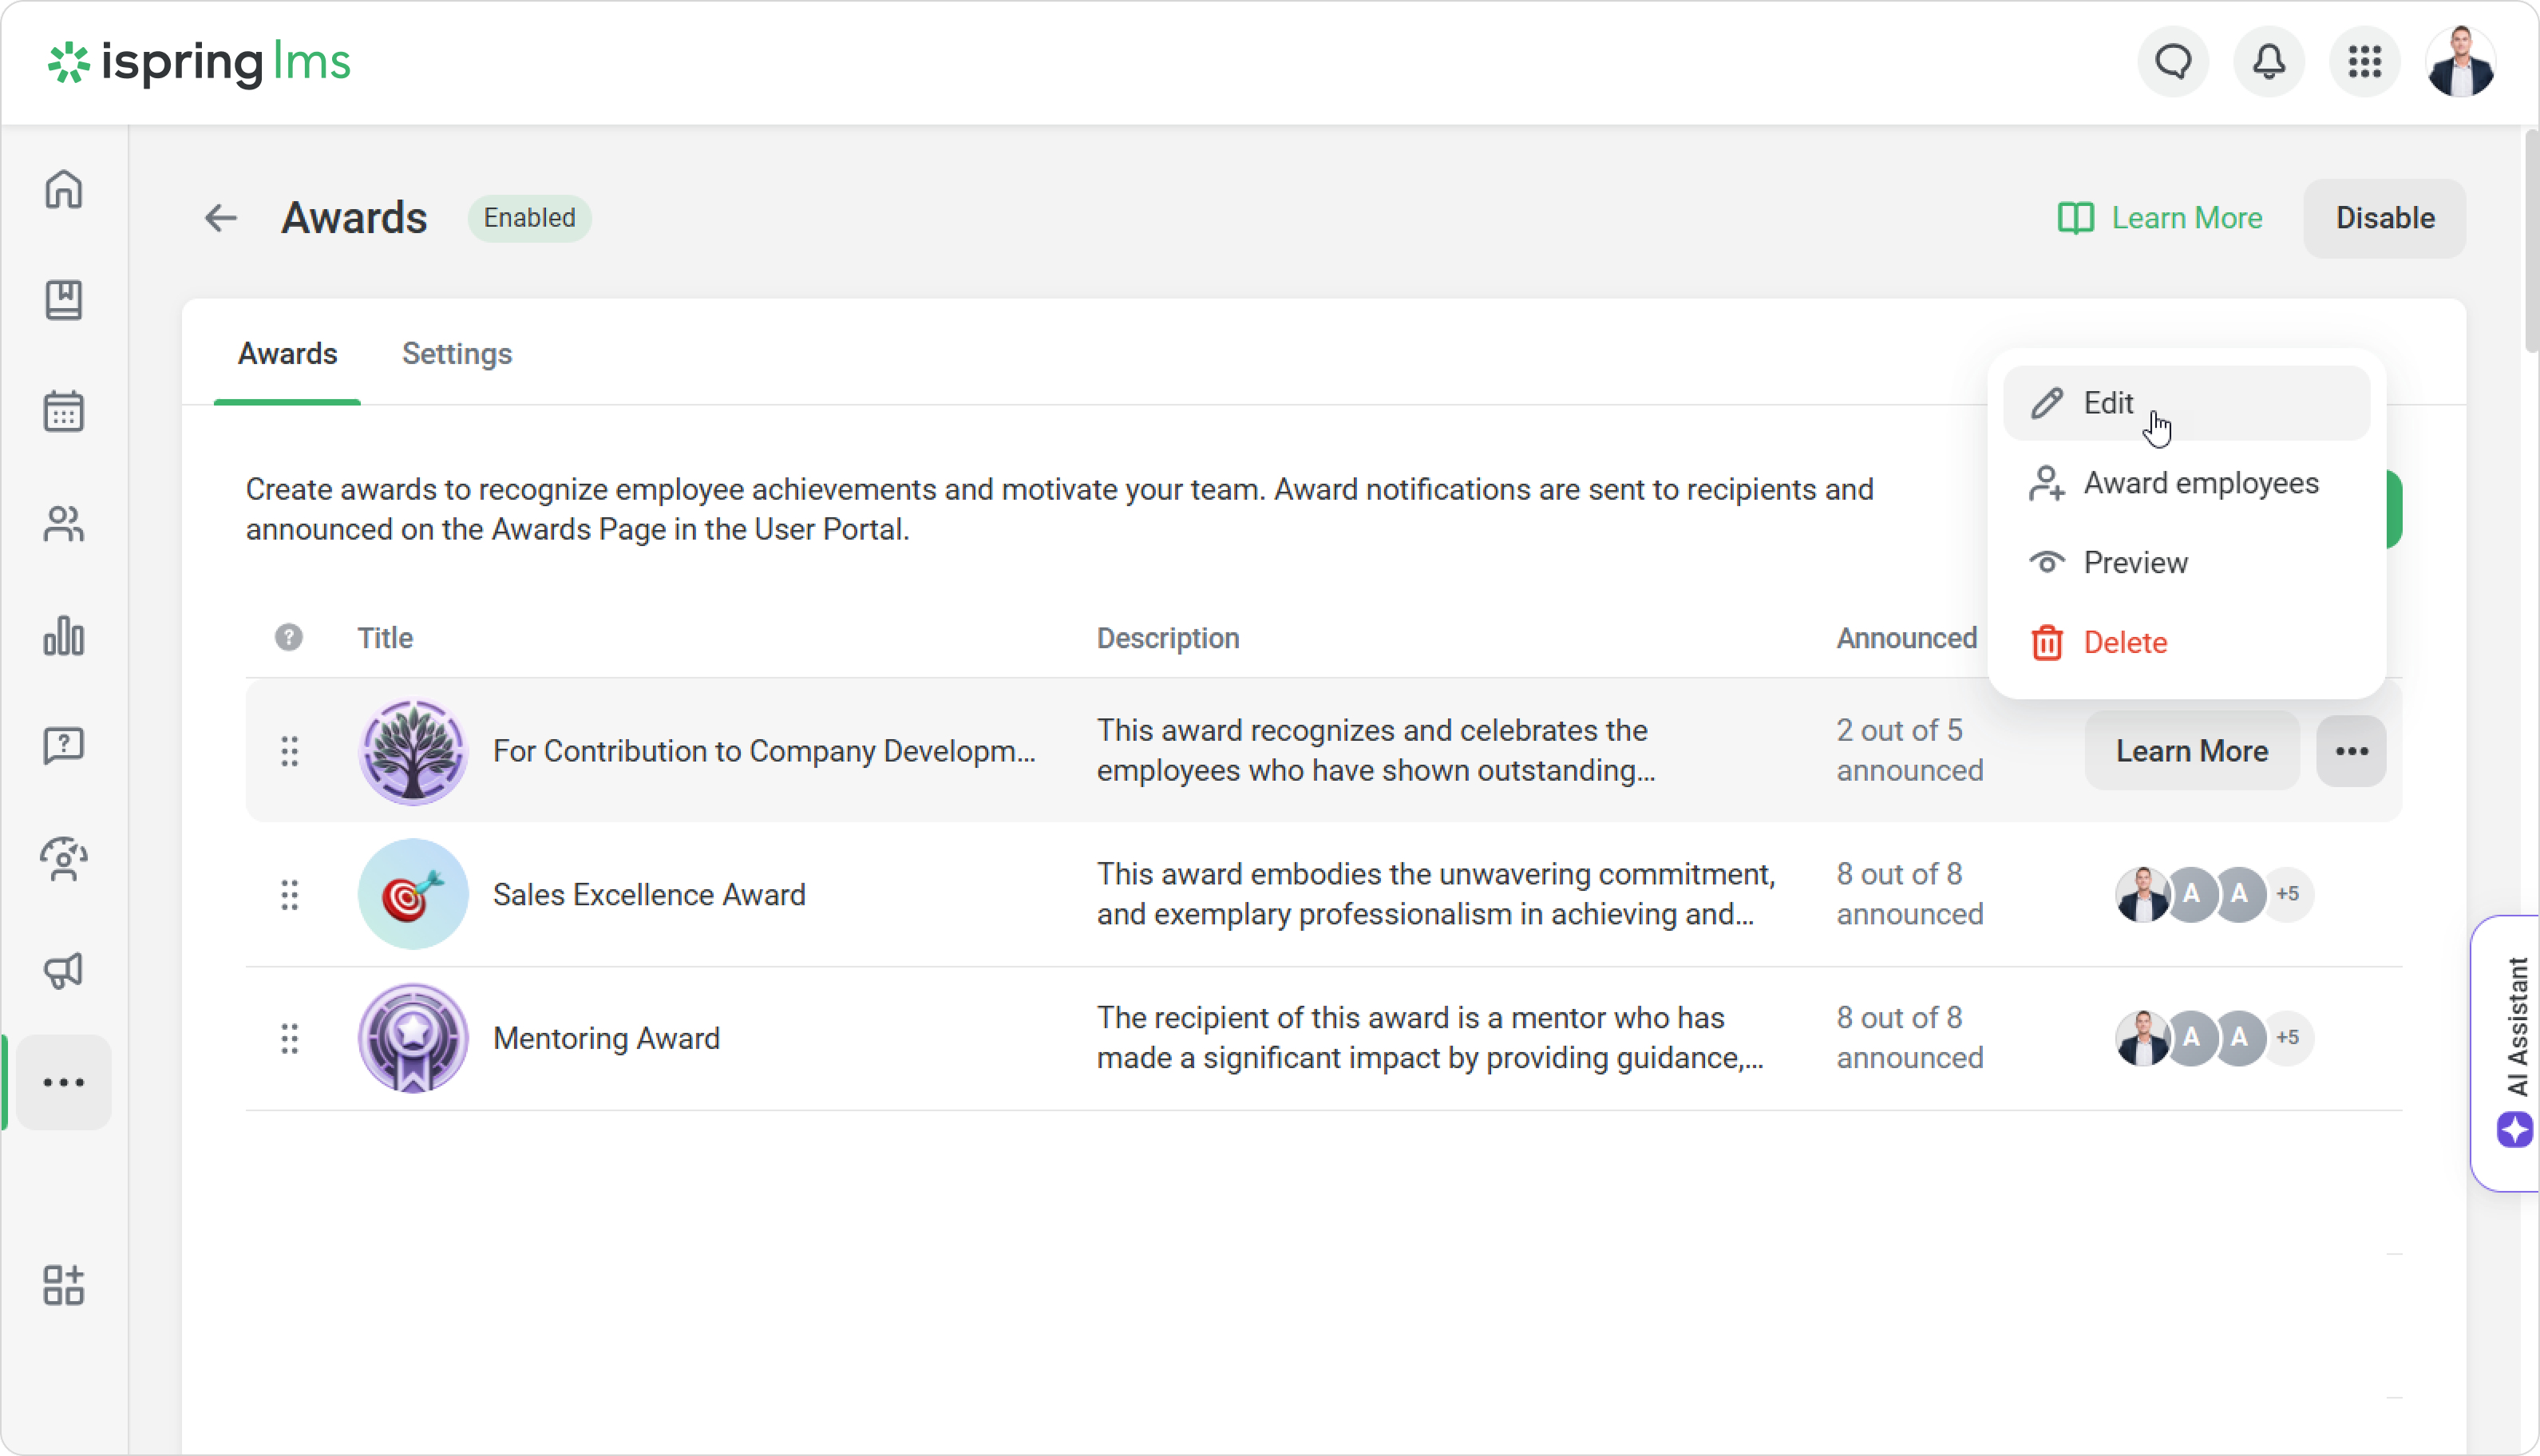Open the users icon in sidebar
The image size is (2540, 1456).
click(x=64, y=523)
